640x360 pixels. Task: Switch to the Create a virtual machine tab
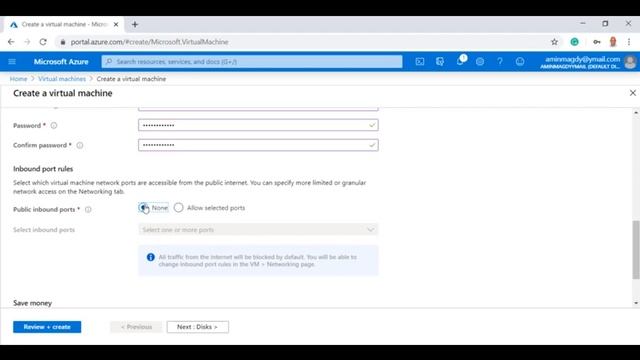[x=64, y=24]
